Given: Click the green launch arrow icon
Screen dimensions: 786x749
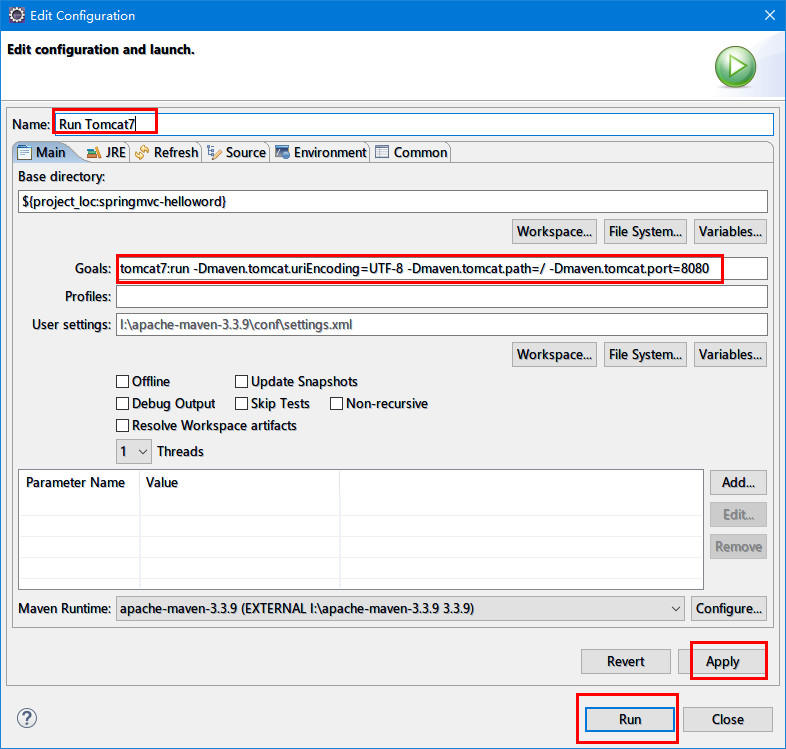Looking at the screenshot, I should coord(735,67).
